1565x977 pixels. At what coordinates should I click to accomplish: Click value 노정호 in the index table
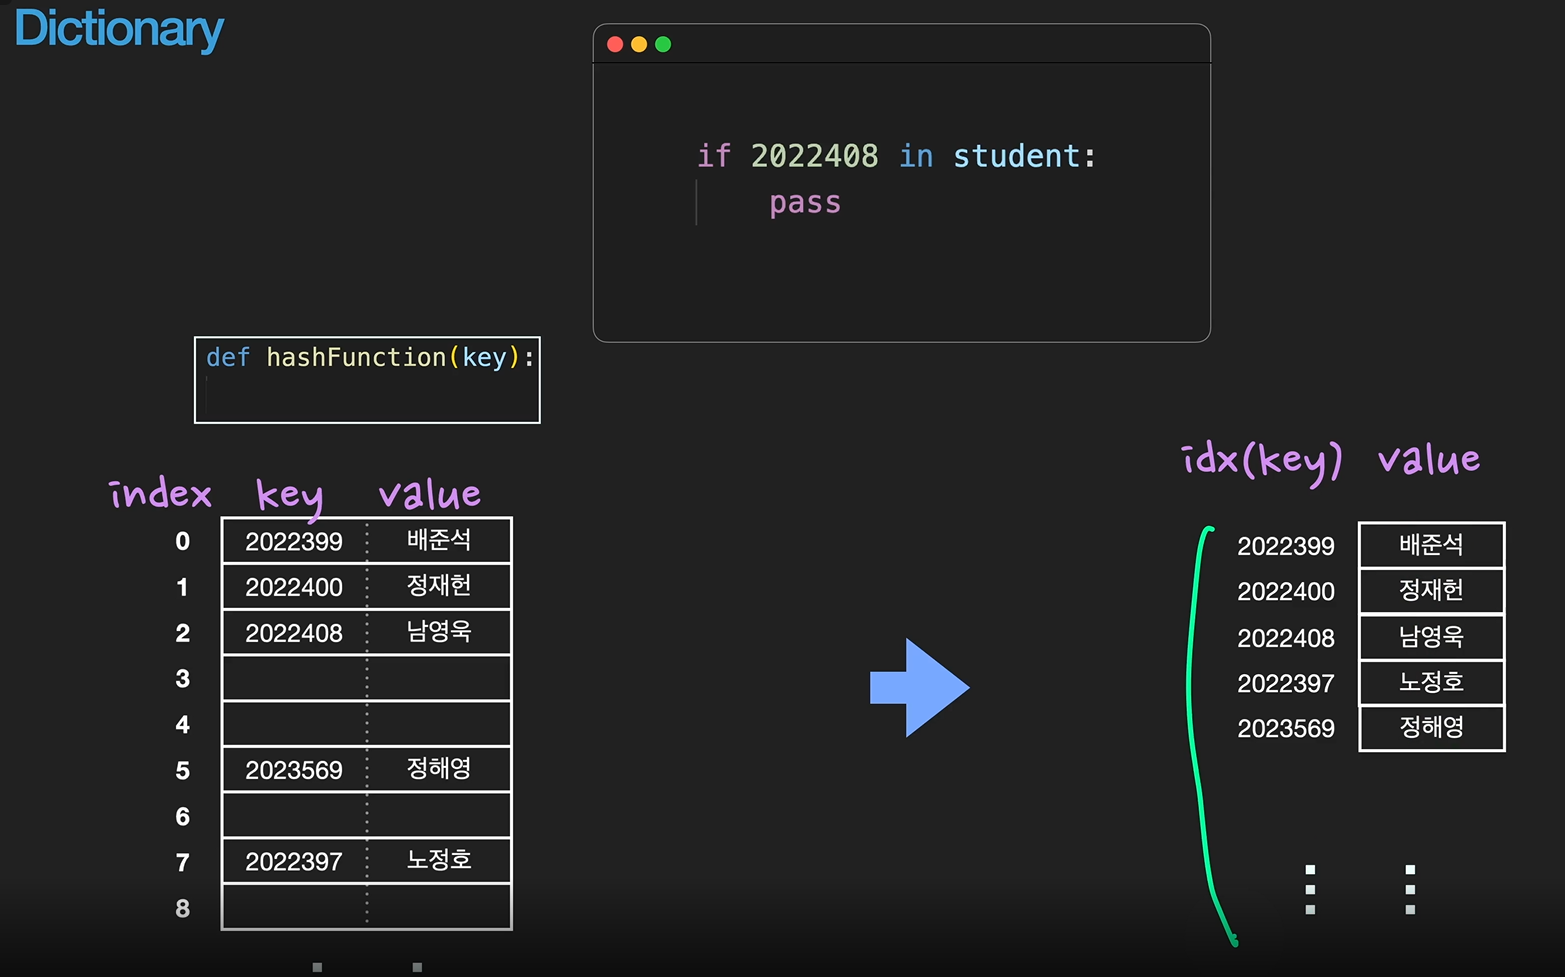point(439,860)
